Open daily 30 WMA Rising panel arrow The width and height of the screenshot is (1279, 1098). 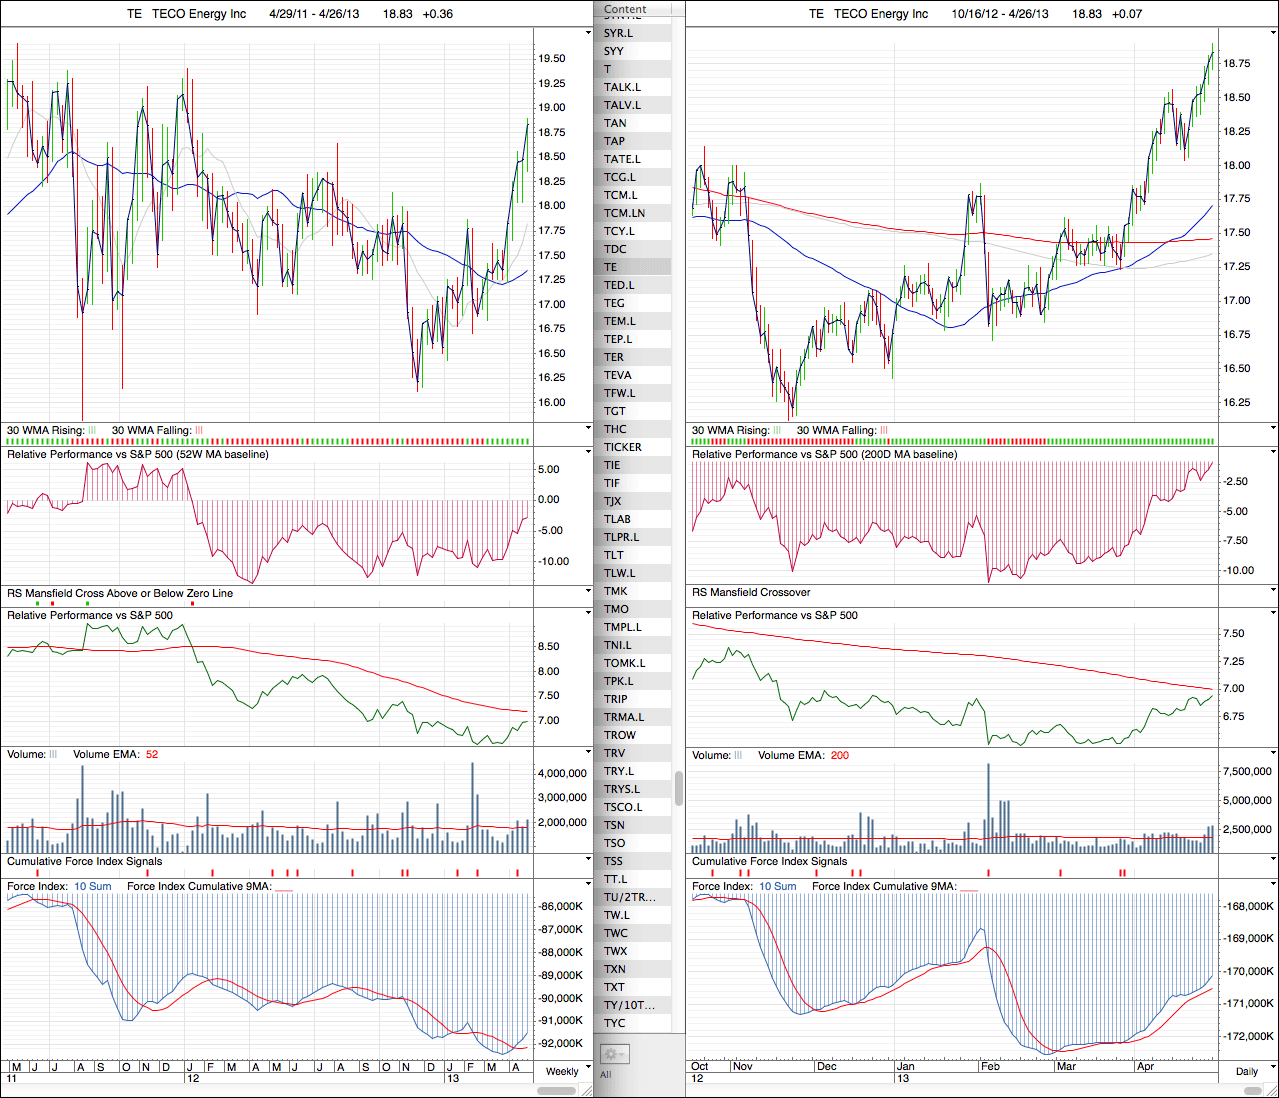pos(1273,428)
